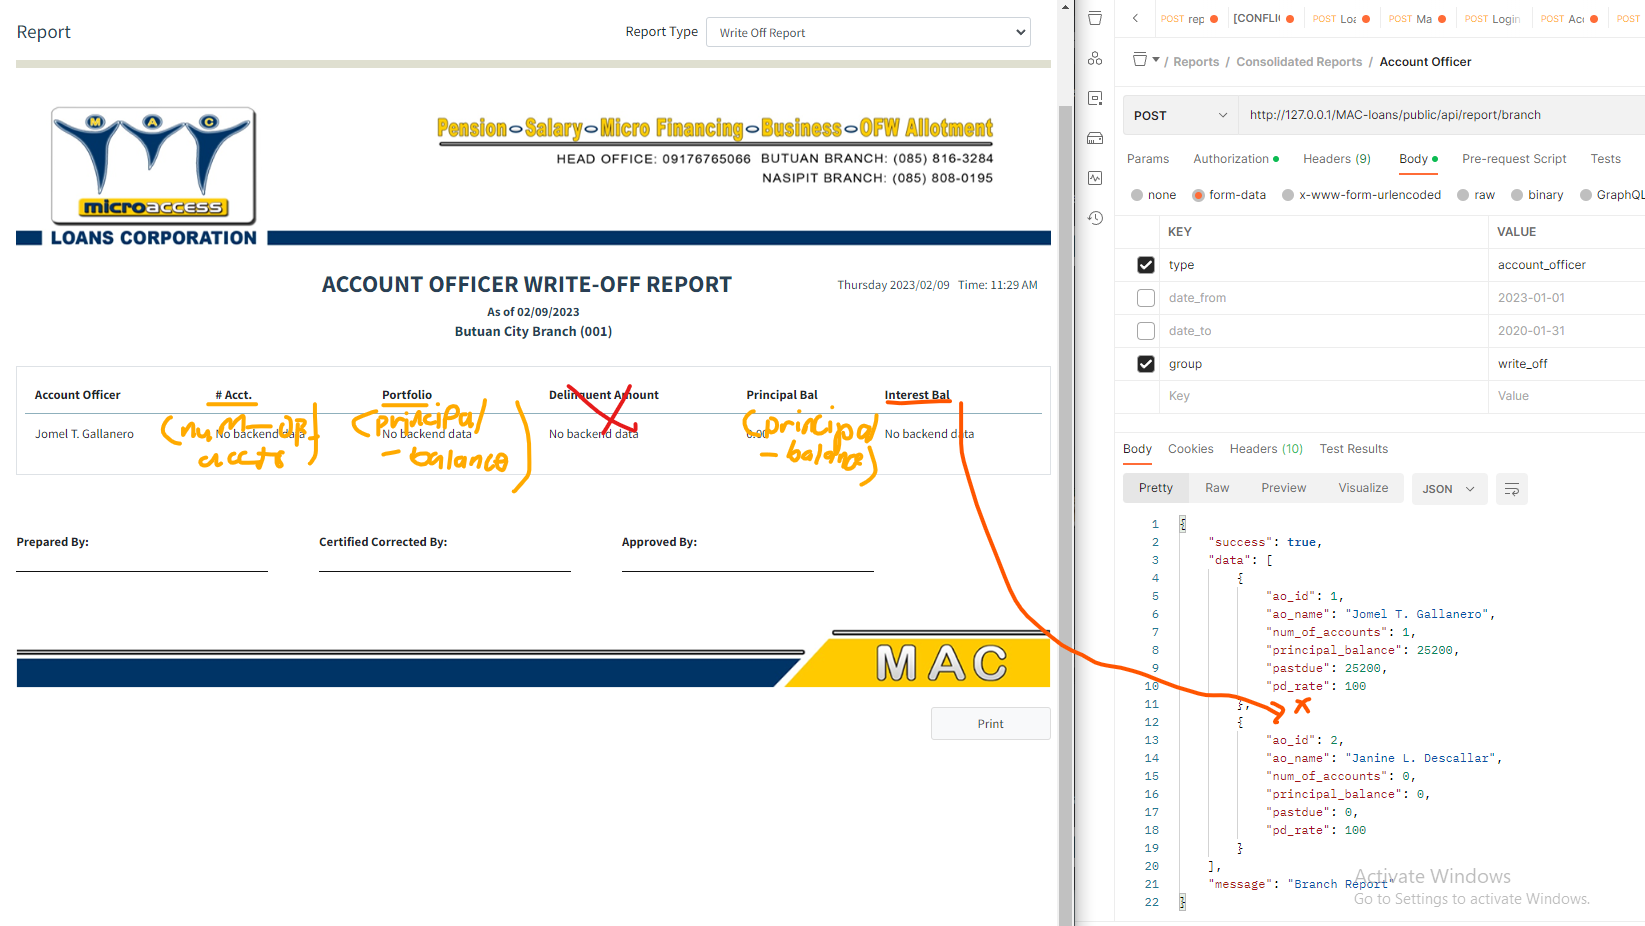Click the back arrow beside request tabs
Image resolution: width=1645 pixels, height=926 pixels.
(1135, 18)
